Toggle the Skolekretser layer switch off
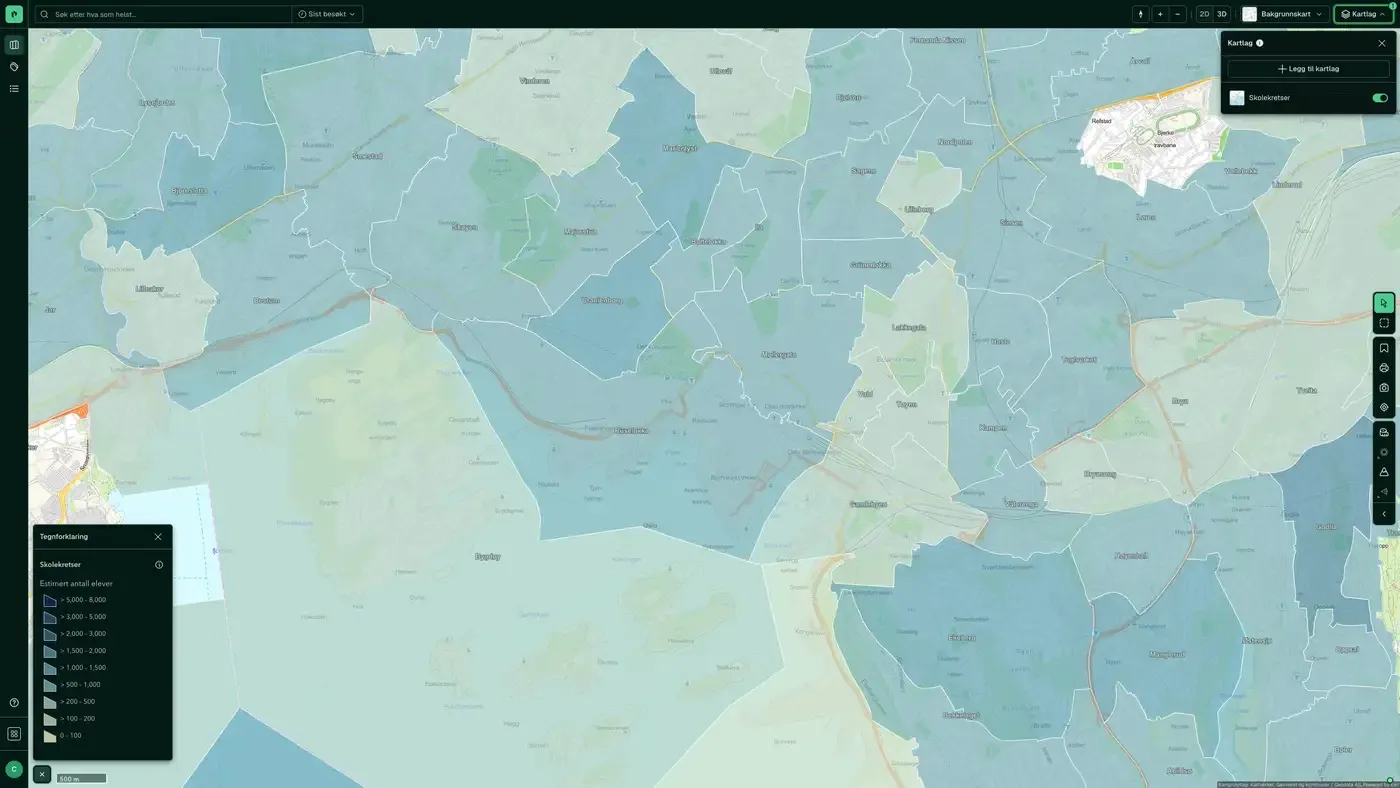The width and height of the screenshot is (1400, 788). point(1380,98)
